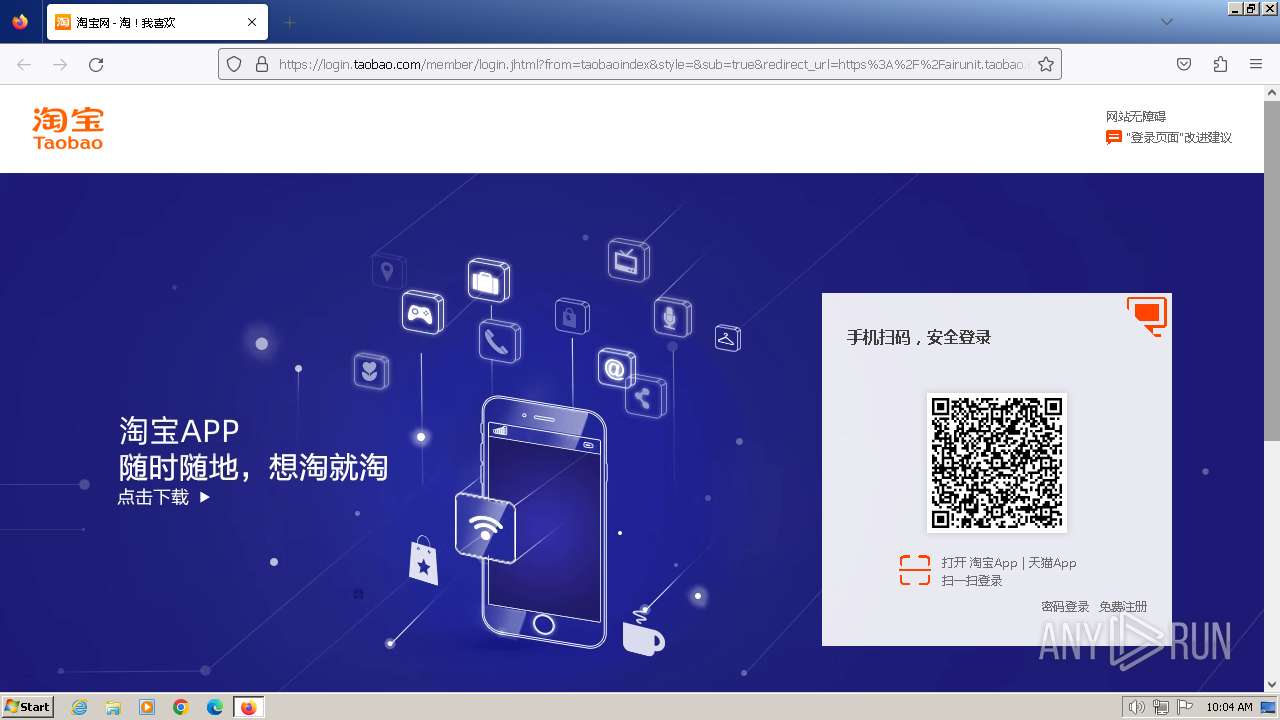Open the media player taskbar icon

coord(147,707)
